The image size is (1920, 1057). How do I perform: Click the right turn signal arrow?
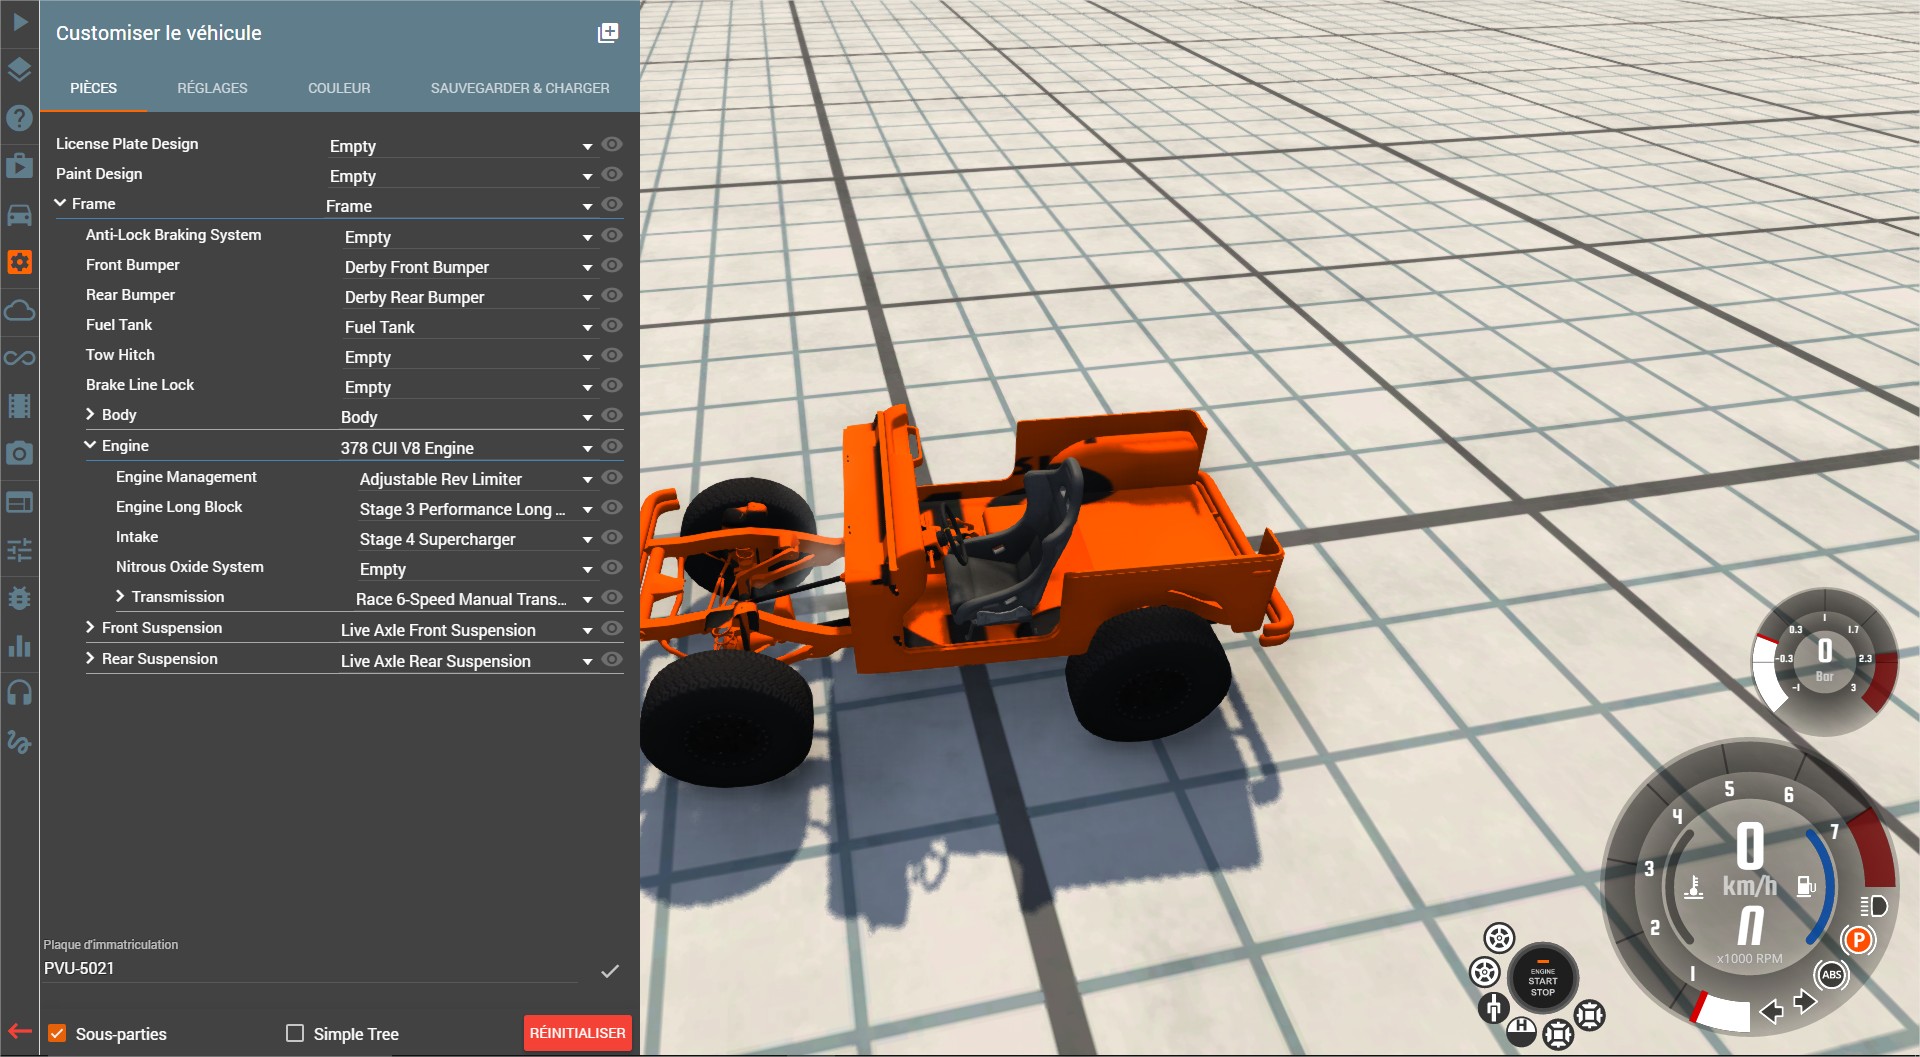pyautogui.click(x=1805, y=1001)
